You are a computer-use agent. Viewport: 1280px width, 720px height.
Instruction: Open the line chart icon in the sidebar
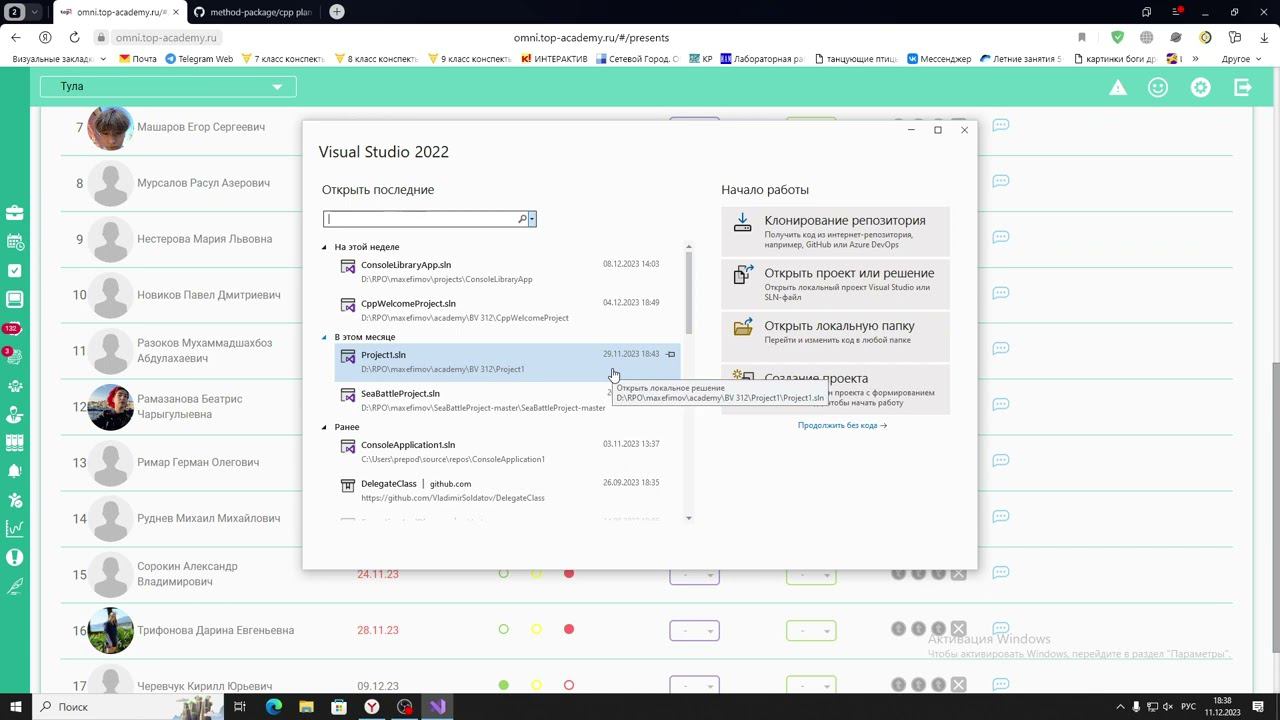[x=15, y=529]
